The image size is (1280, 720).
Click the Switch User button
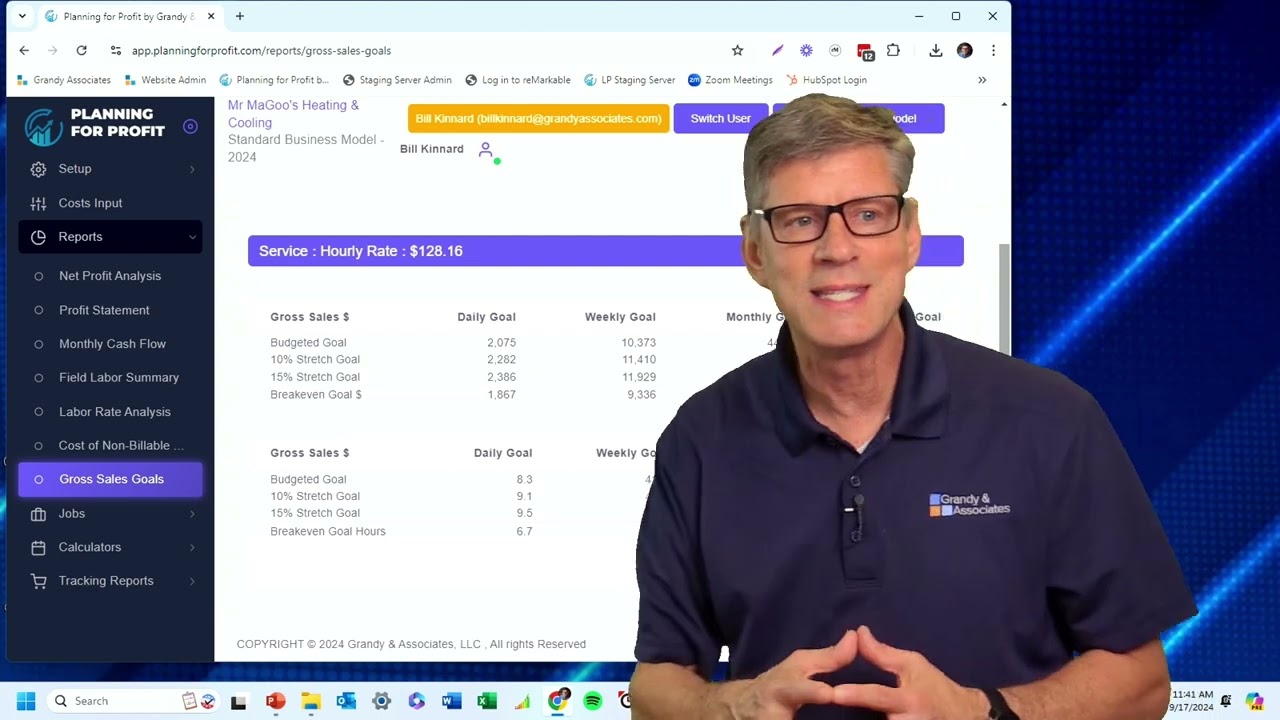[x=720, y=118]
